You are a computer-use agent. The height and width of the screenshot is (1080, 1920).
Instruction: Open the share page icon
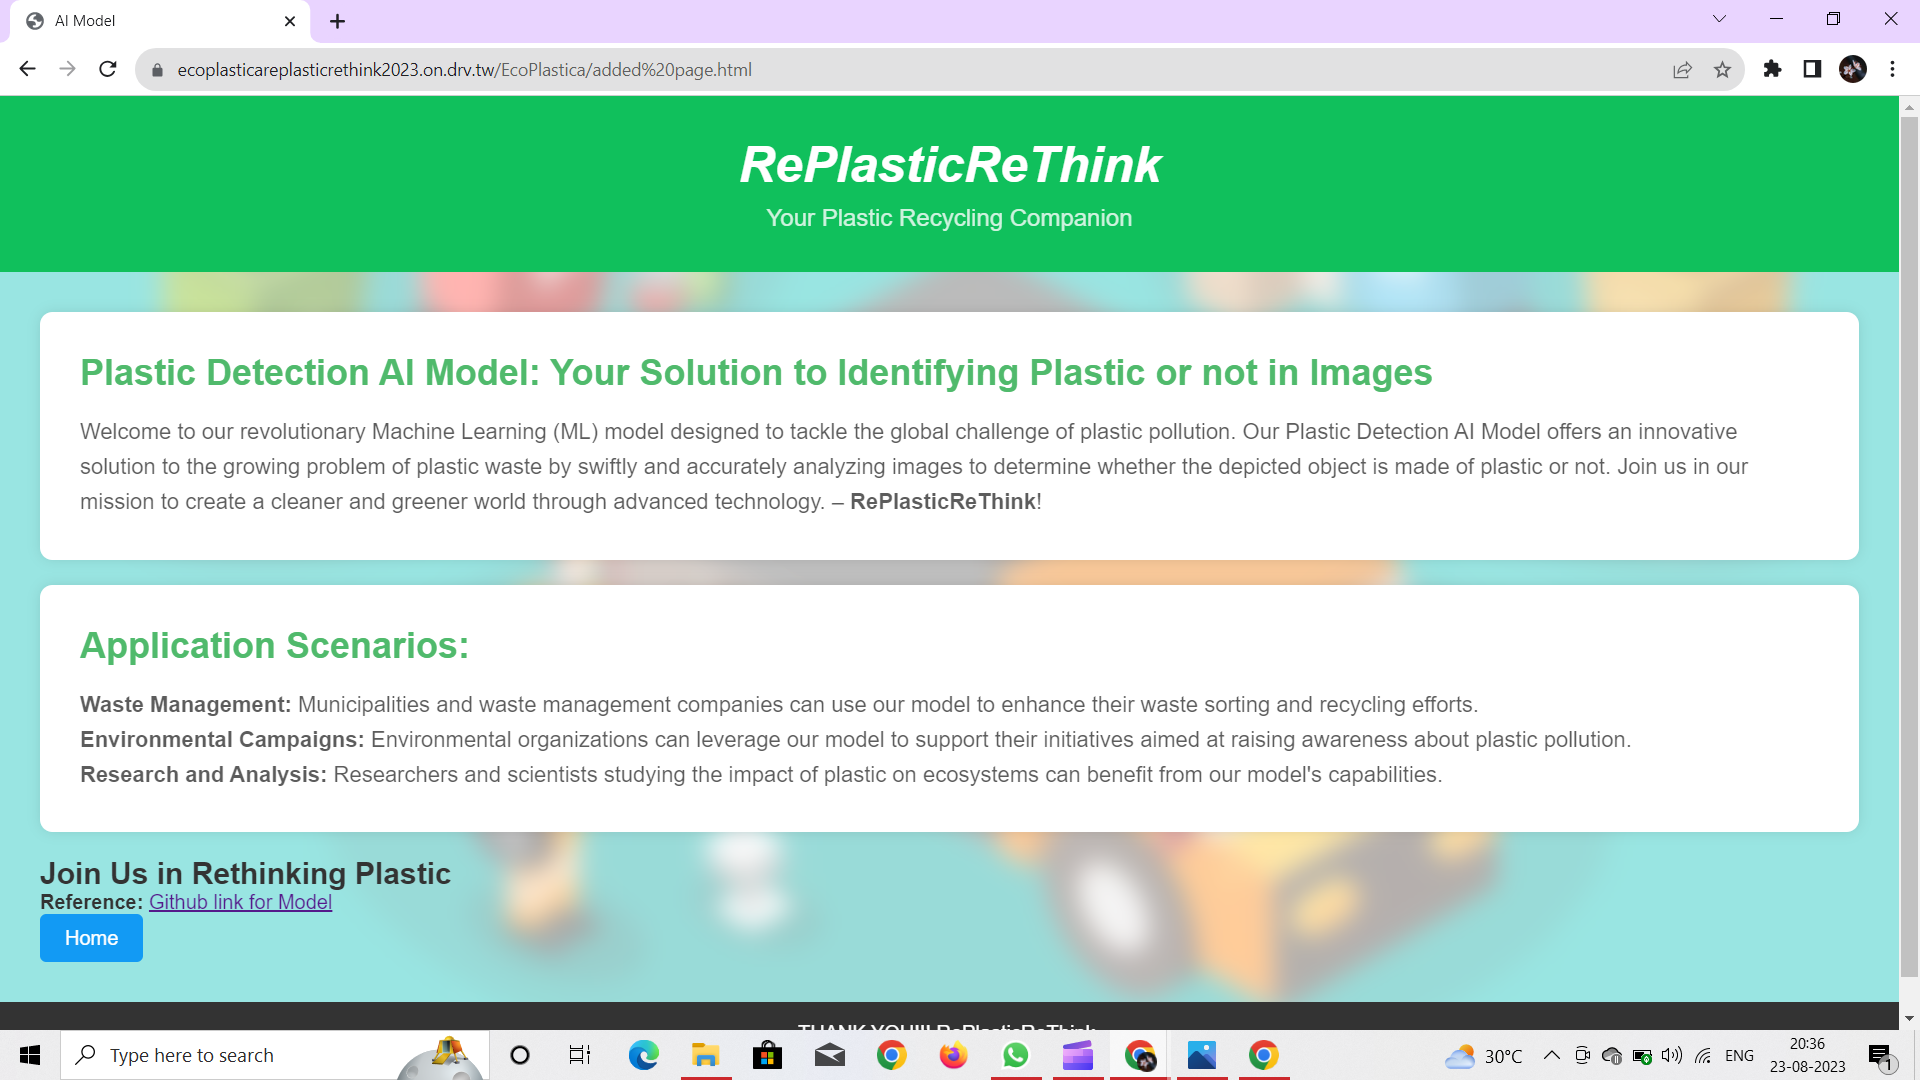point(1682,69)
